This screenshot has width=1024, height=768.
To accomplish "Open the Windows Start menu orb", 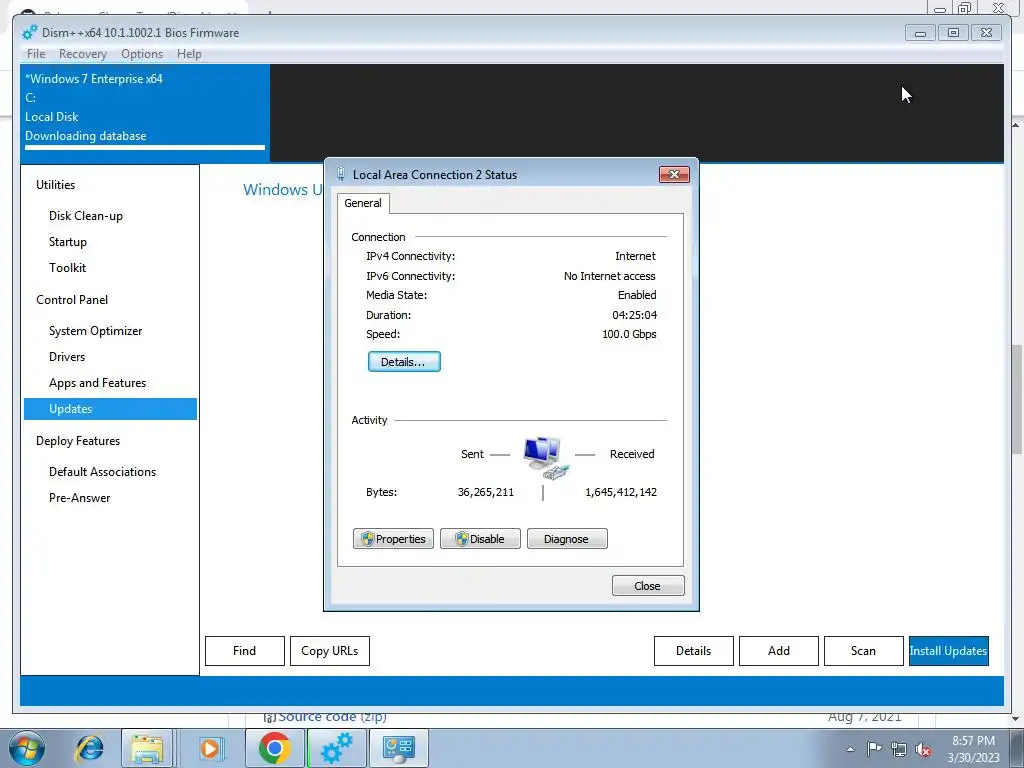I will click(27, 748).
